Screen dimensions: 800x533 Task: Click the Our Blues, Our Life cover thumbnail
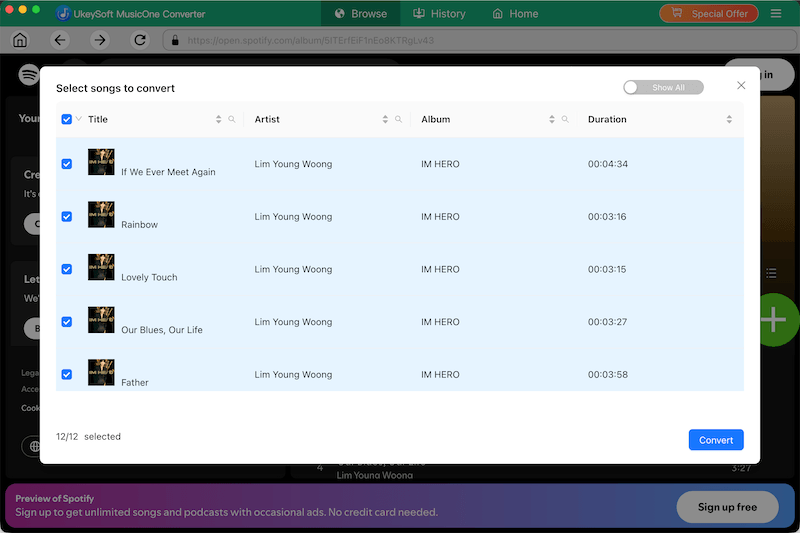pyautogui.click(x=101, y=320)
